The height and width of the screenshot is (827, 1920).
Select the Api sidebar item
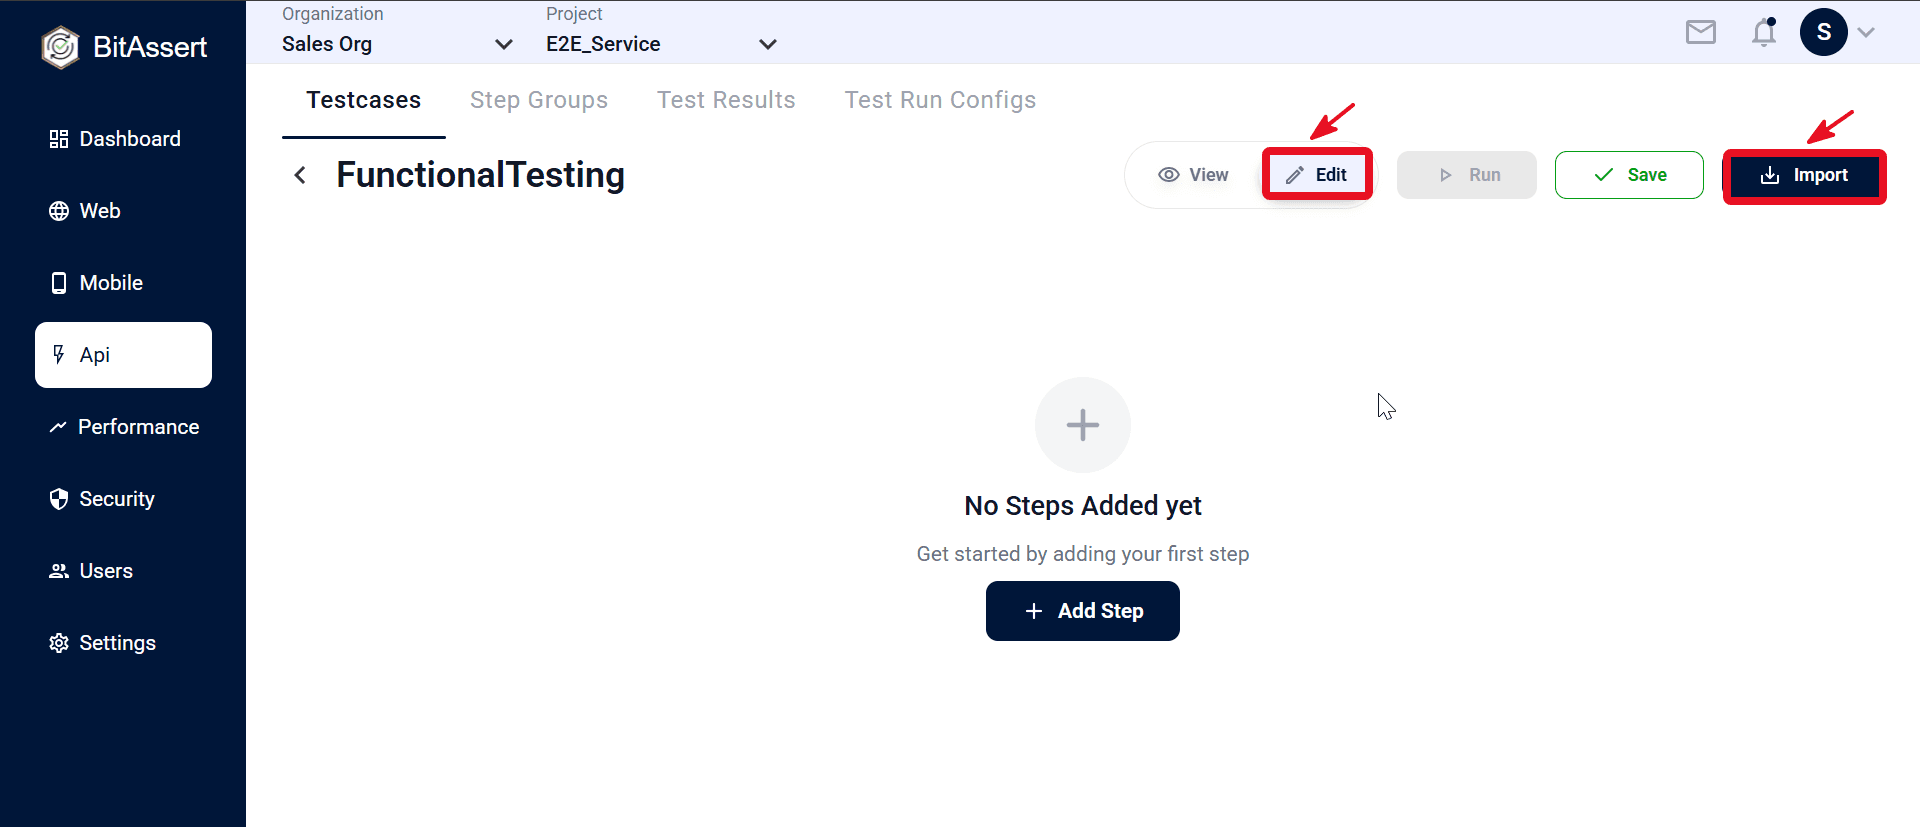[x=123, y=355]
